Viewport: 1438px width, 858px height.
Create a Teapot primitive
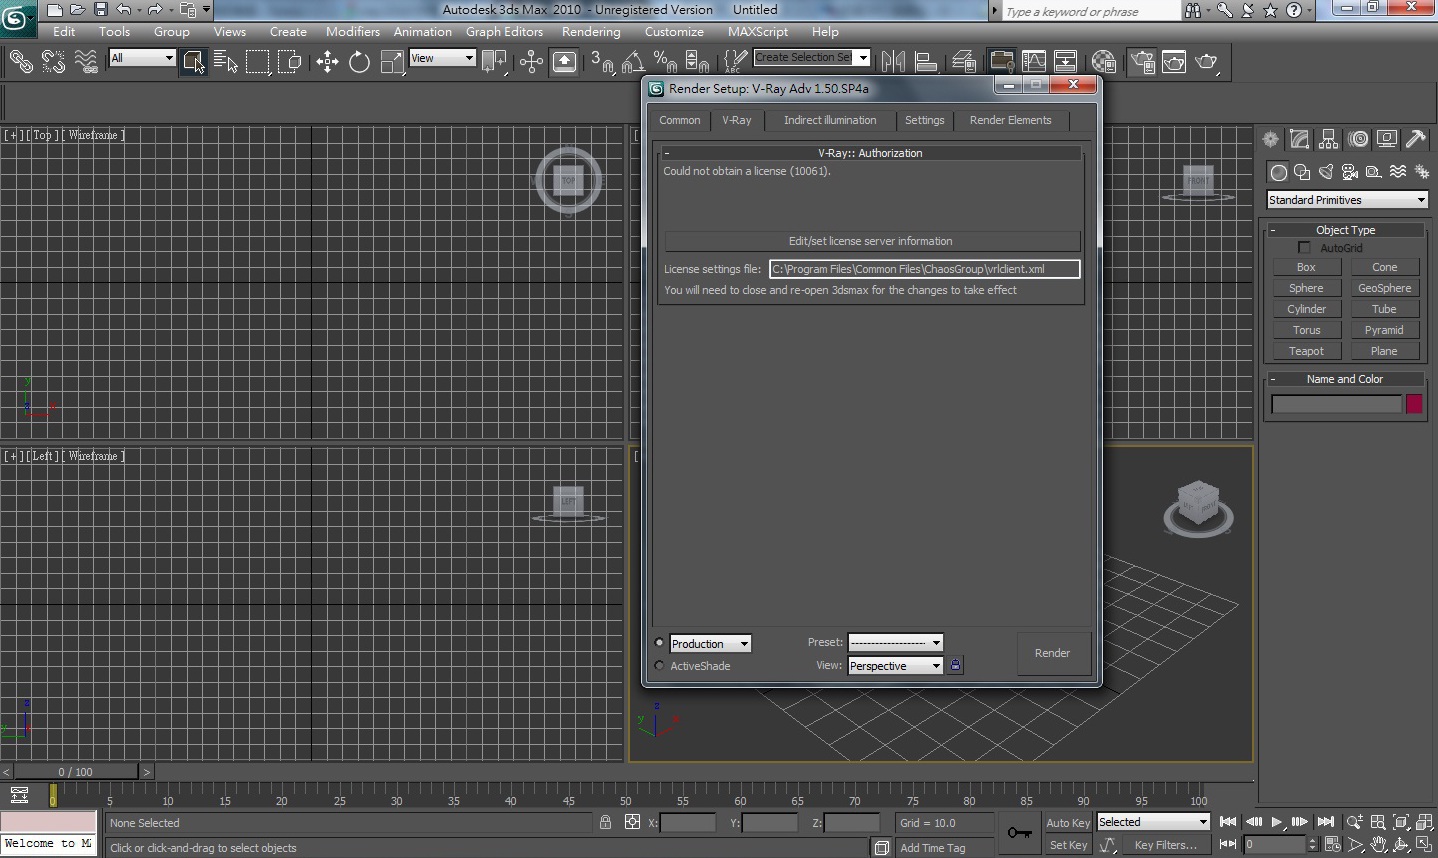[1306, 351]
